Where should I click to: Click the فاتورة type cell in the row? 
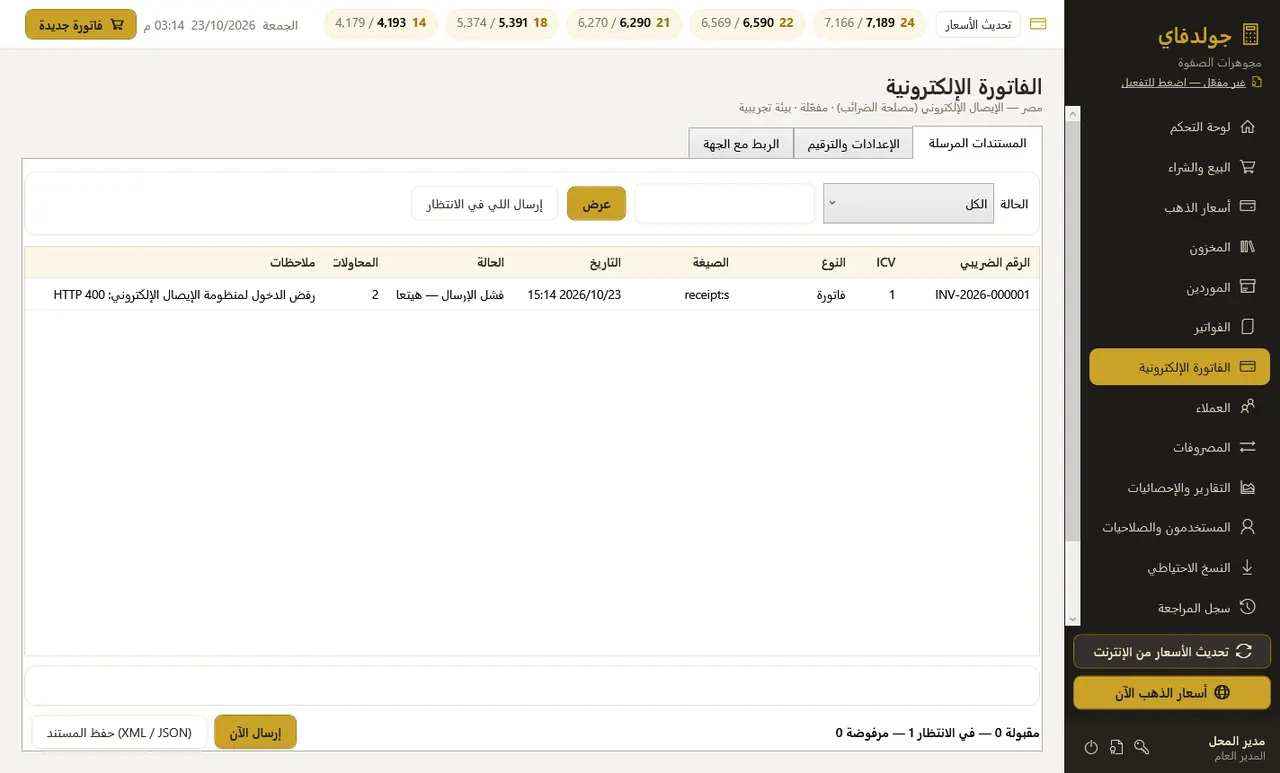pos(833,295)
